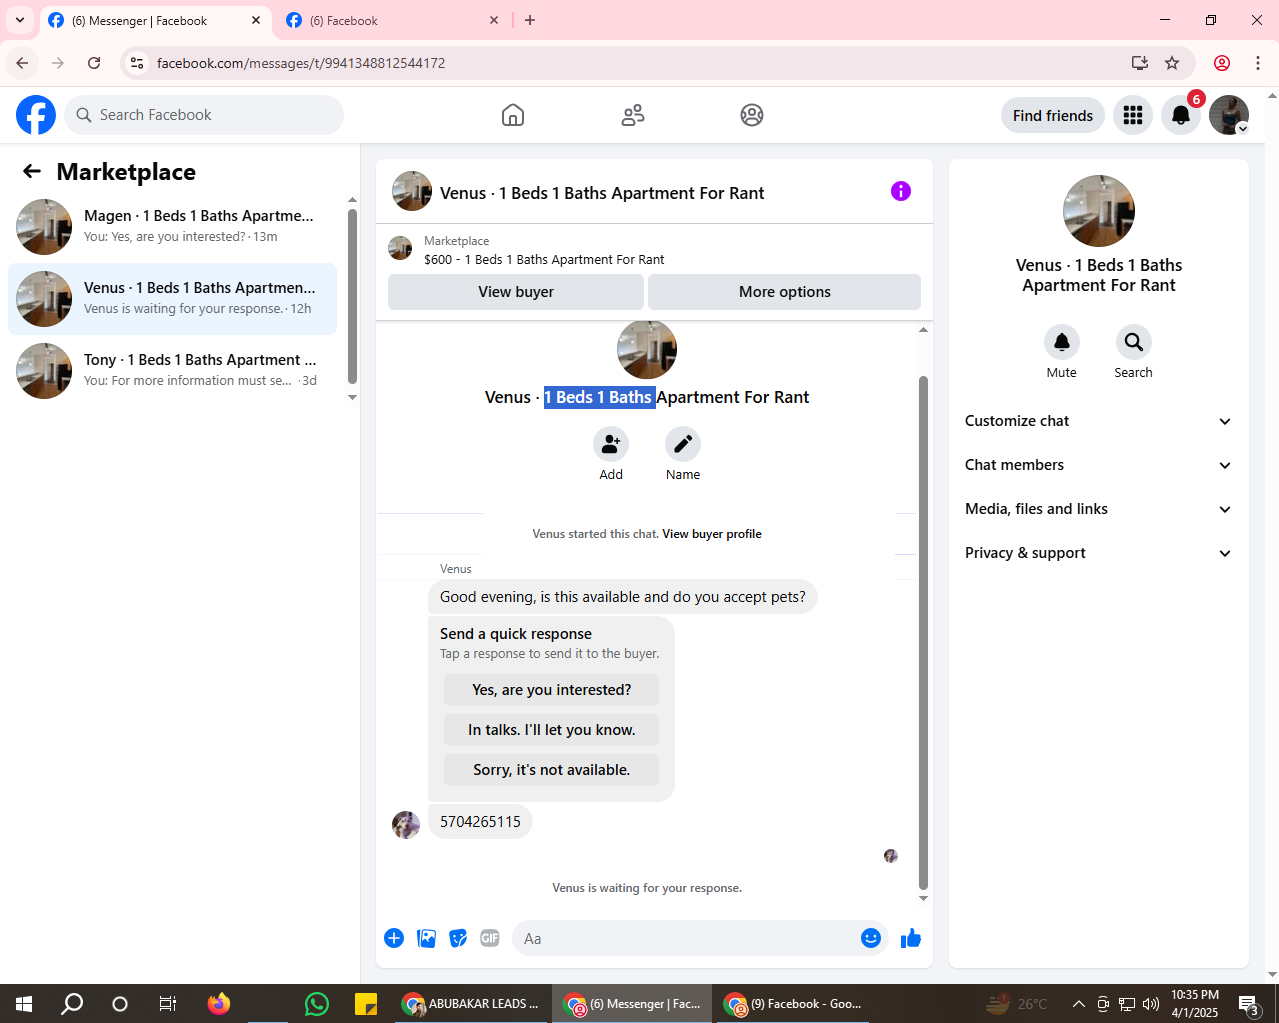
Task: Send quick reply Yes, are you interested?
Action: coord(552,690)
